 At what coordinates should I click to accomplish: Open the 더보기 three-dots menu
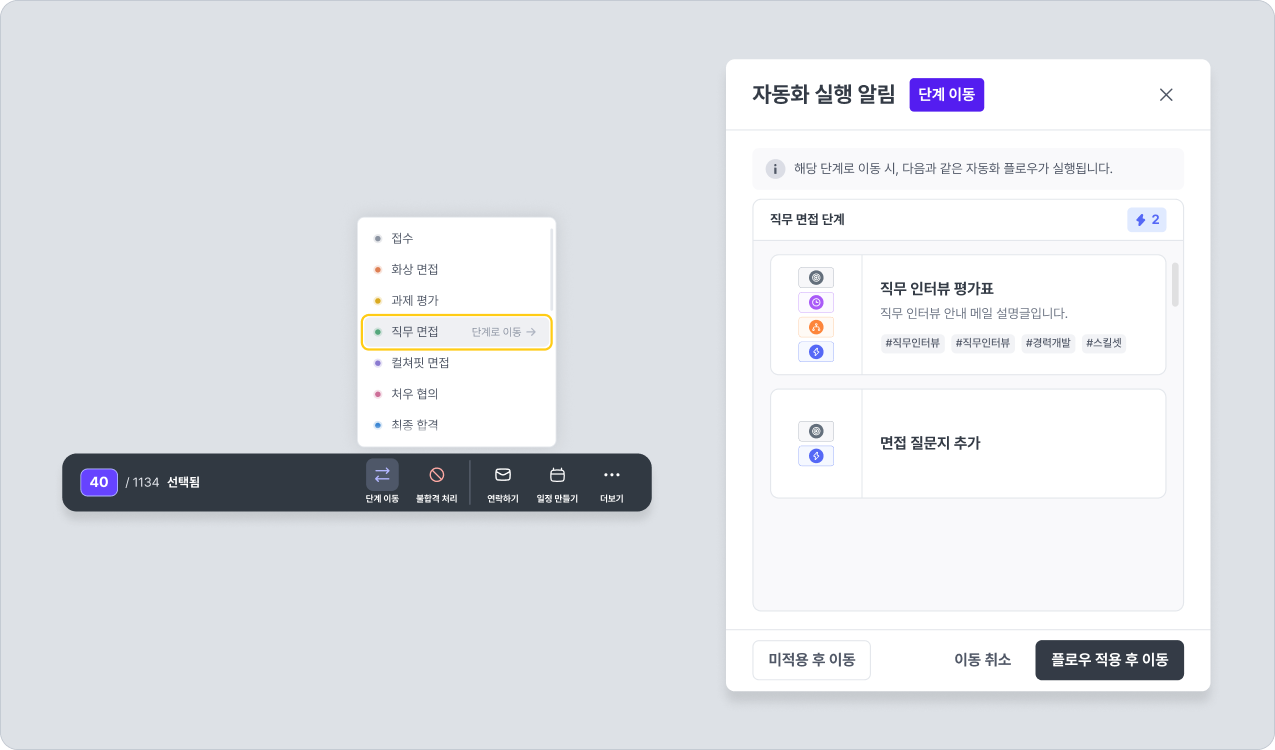(612, 475)
